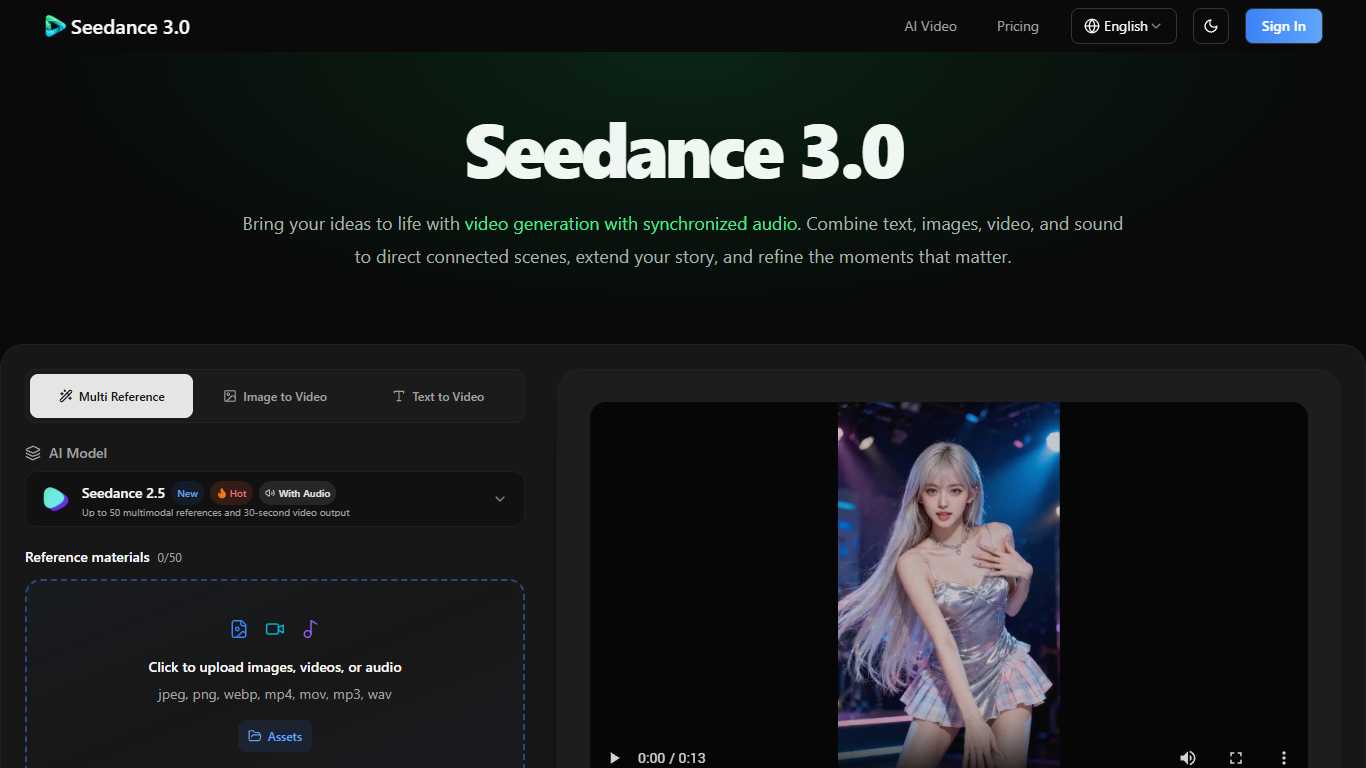
Task: Click the With Audio badge
Action: (x=297, y=493)
